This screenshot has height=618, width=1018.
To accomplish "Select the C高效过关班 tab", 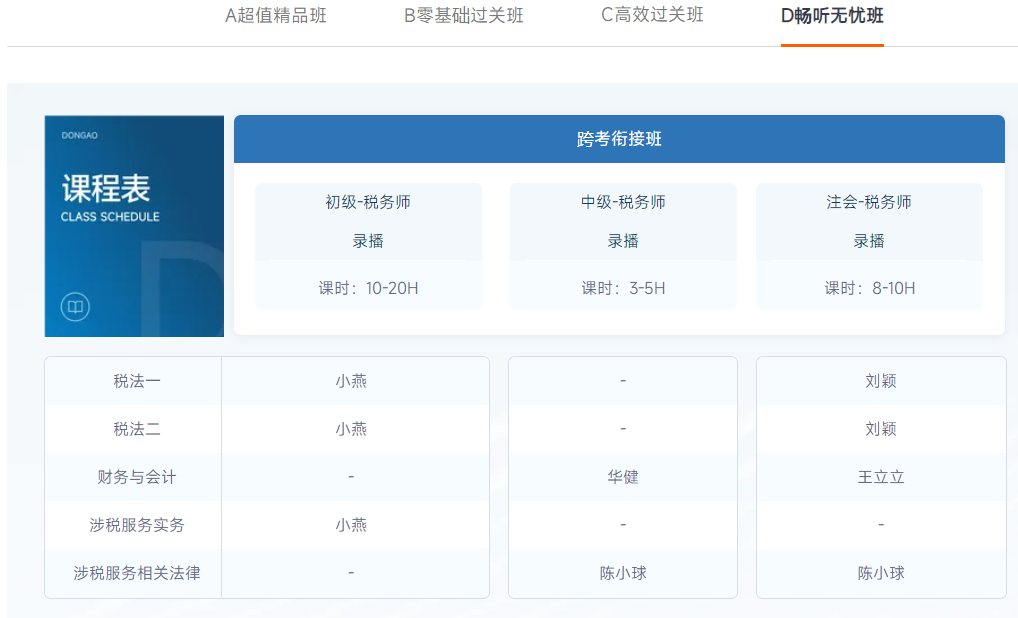I will point(652,15).
